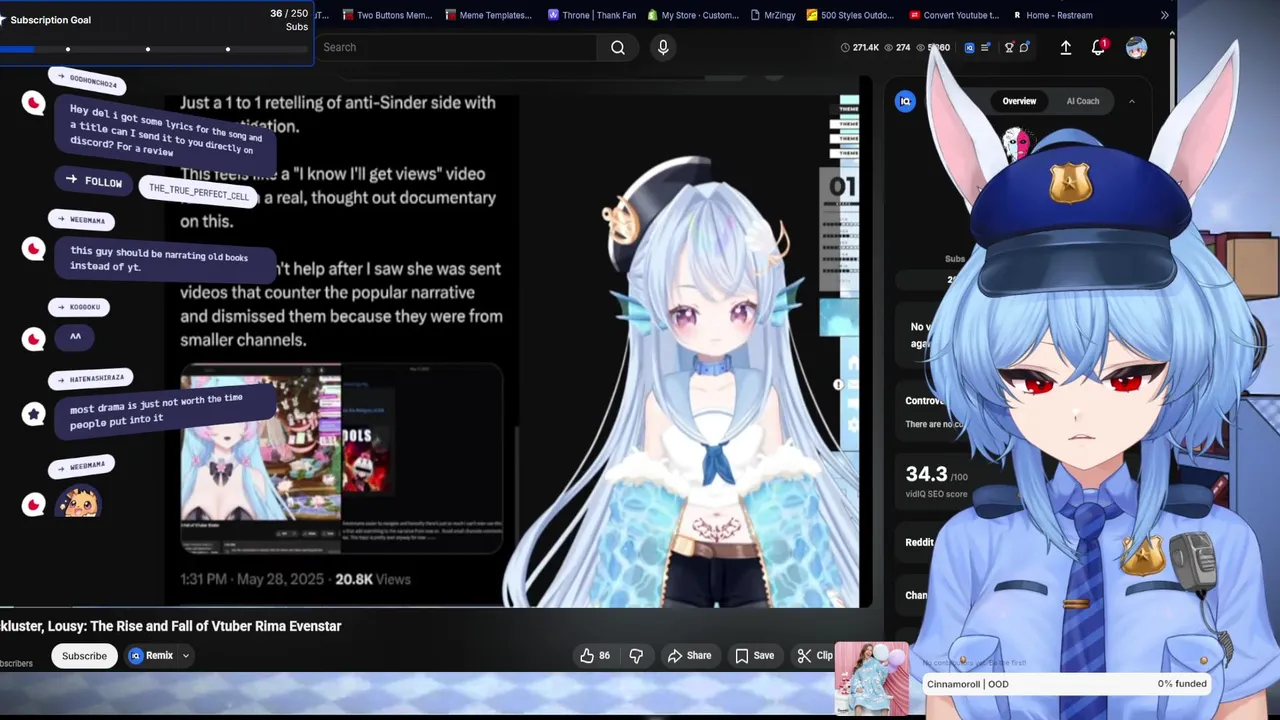Image resolution: width=1280 pixels, height=720 pixels.
Task: Open the My Store - Custom bookmark
Action: coord(693,15)
